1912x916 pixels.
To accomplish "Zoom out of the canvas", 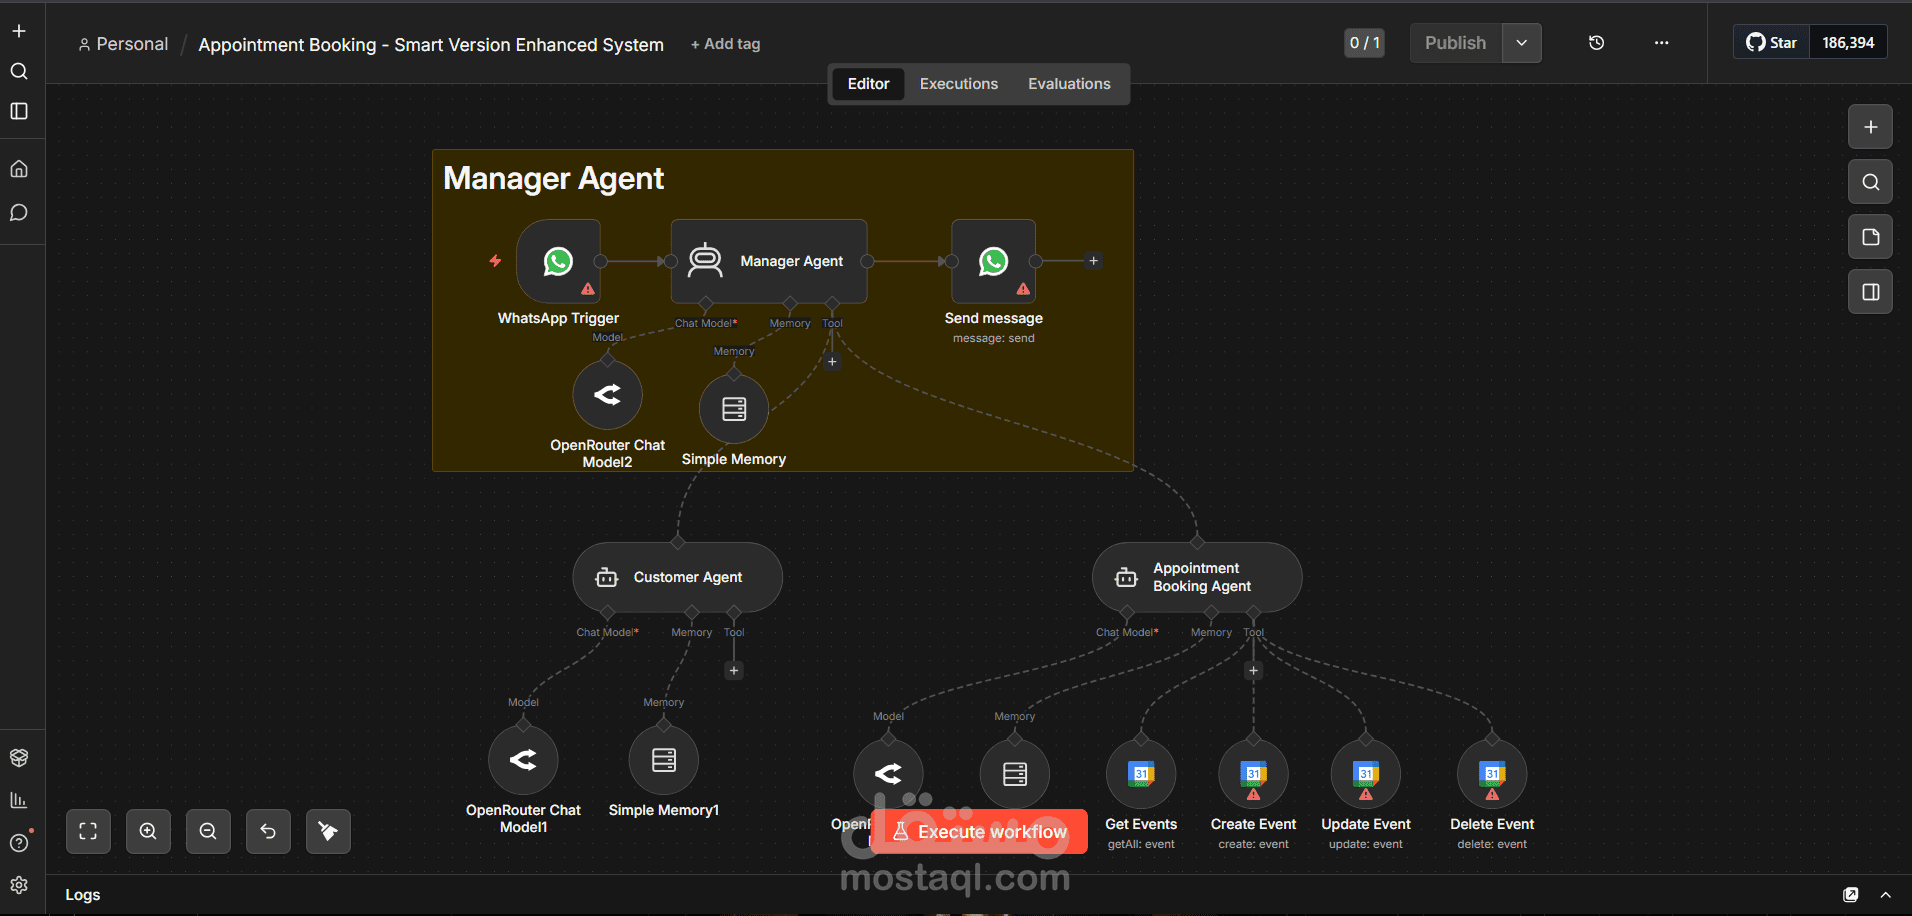I will point(208,831).
